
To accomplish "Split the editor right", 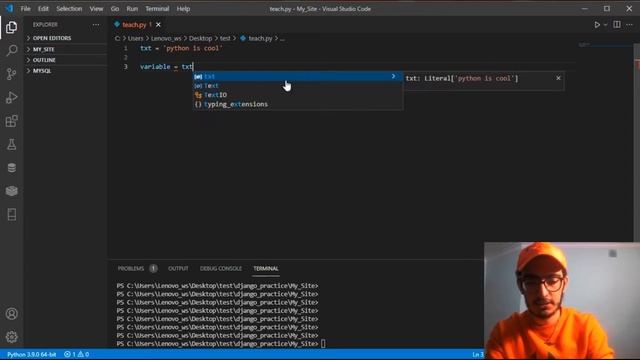I will pyautogui.click(x=617, y=24).
